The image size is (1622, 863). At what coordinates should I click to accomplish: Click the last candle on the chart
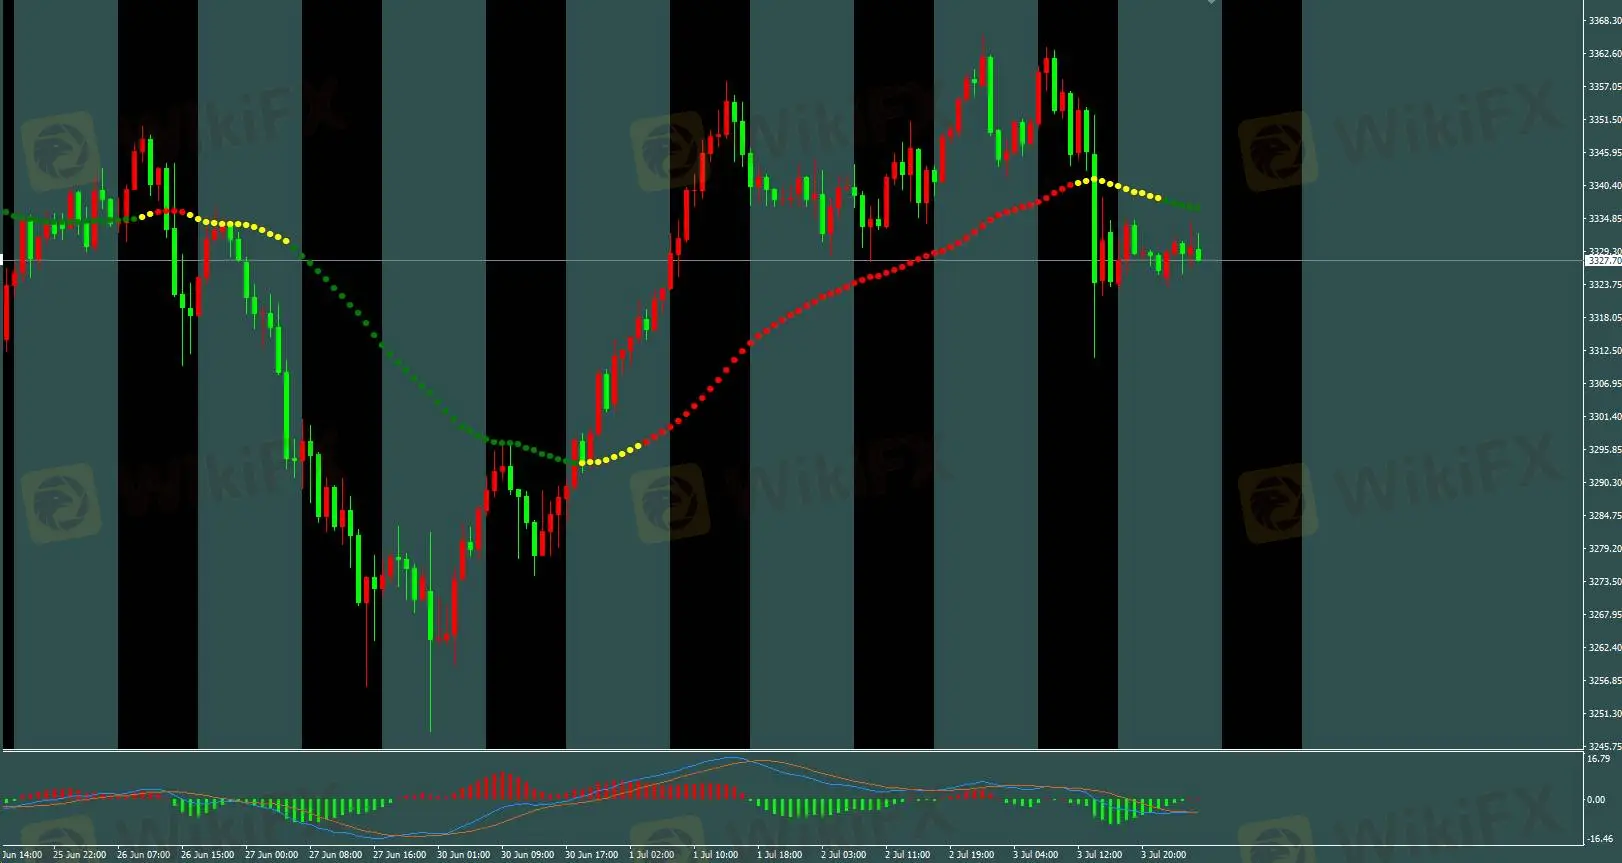click(x=1198, y=254)
